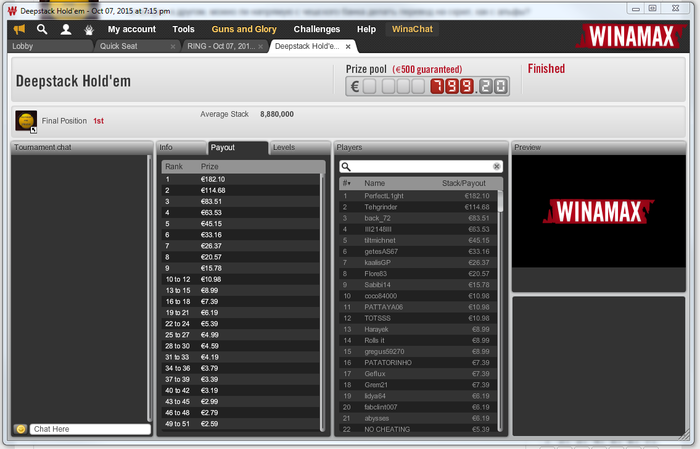
Task: Select player PATTAYA06 row
Action: coord(418,308)
